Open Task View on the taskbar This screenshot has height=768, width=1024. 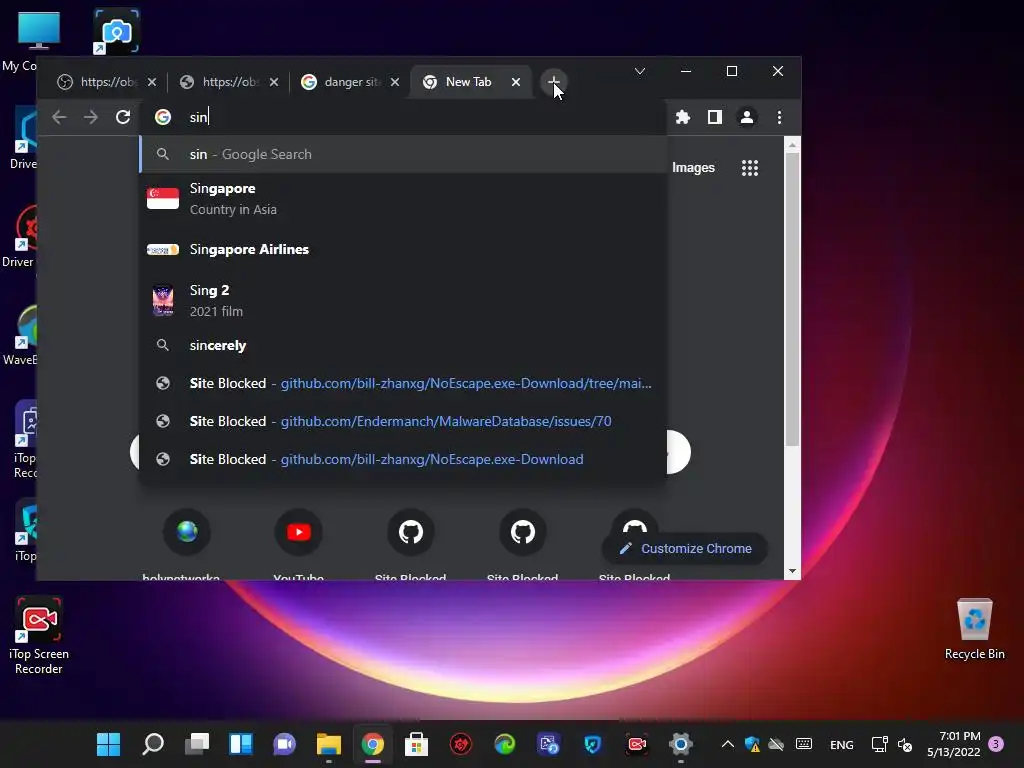197,744
